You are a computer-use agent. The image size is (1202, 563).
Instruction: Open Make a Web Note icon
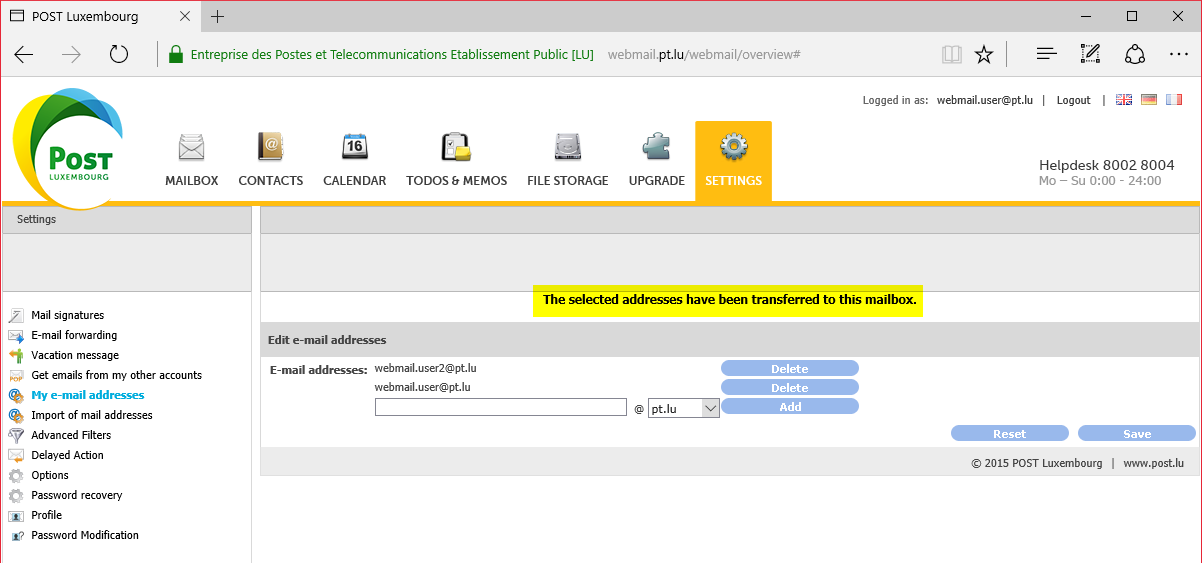click(x=1090, y=54)
